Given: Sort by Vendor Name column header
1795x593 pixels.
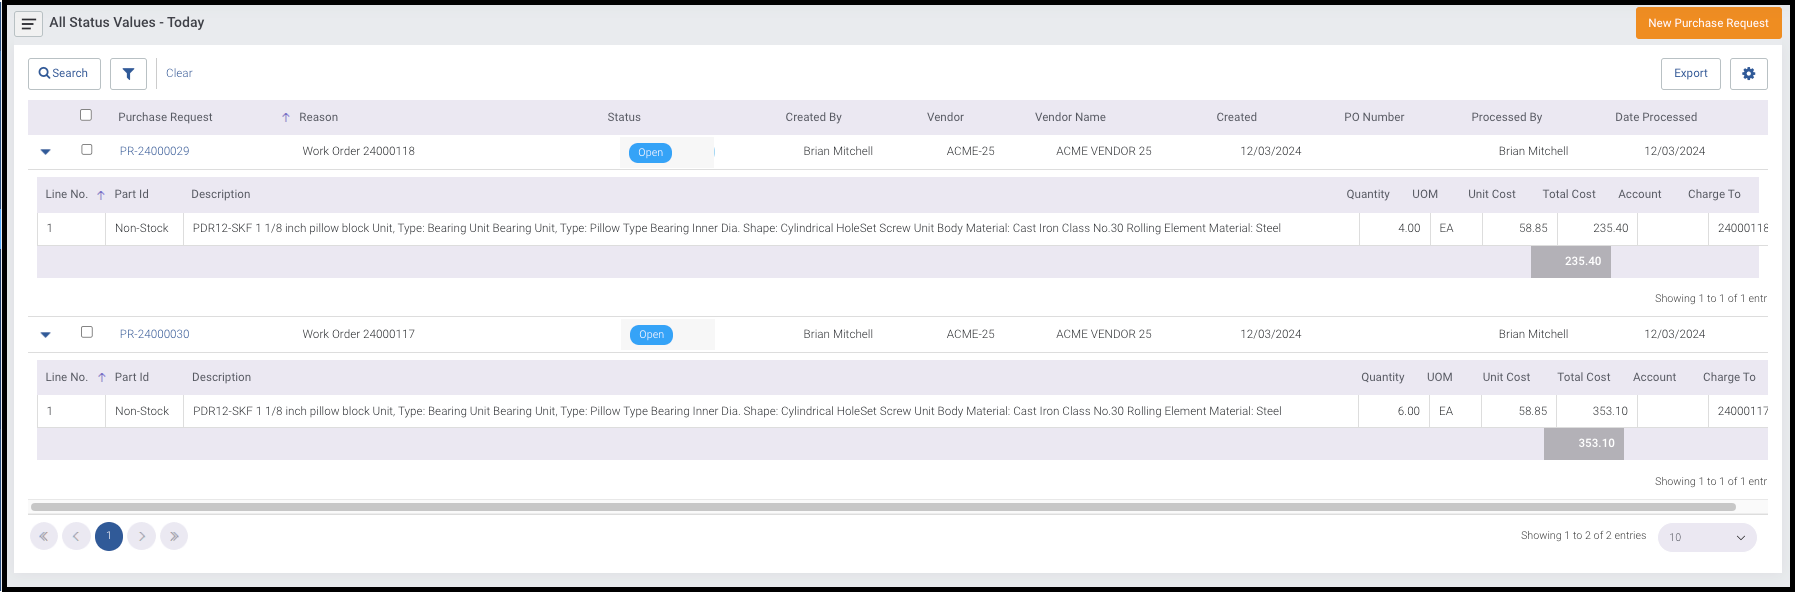Looking at the screenshot, I should point(1070,117).
